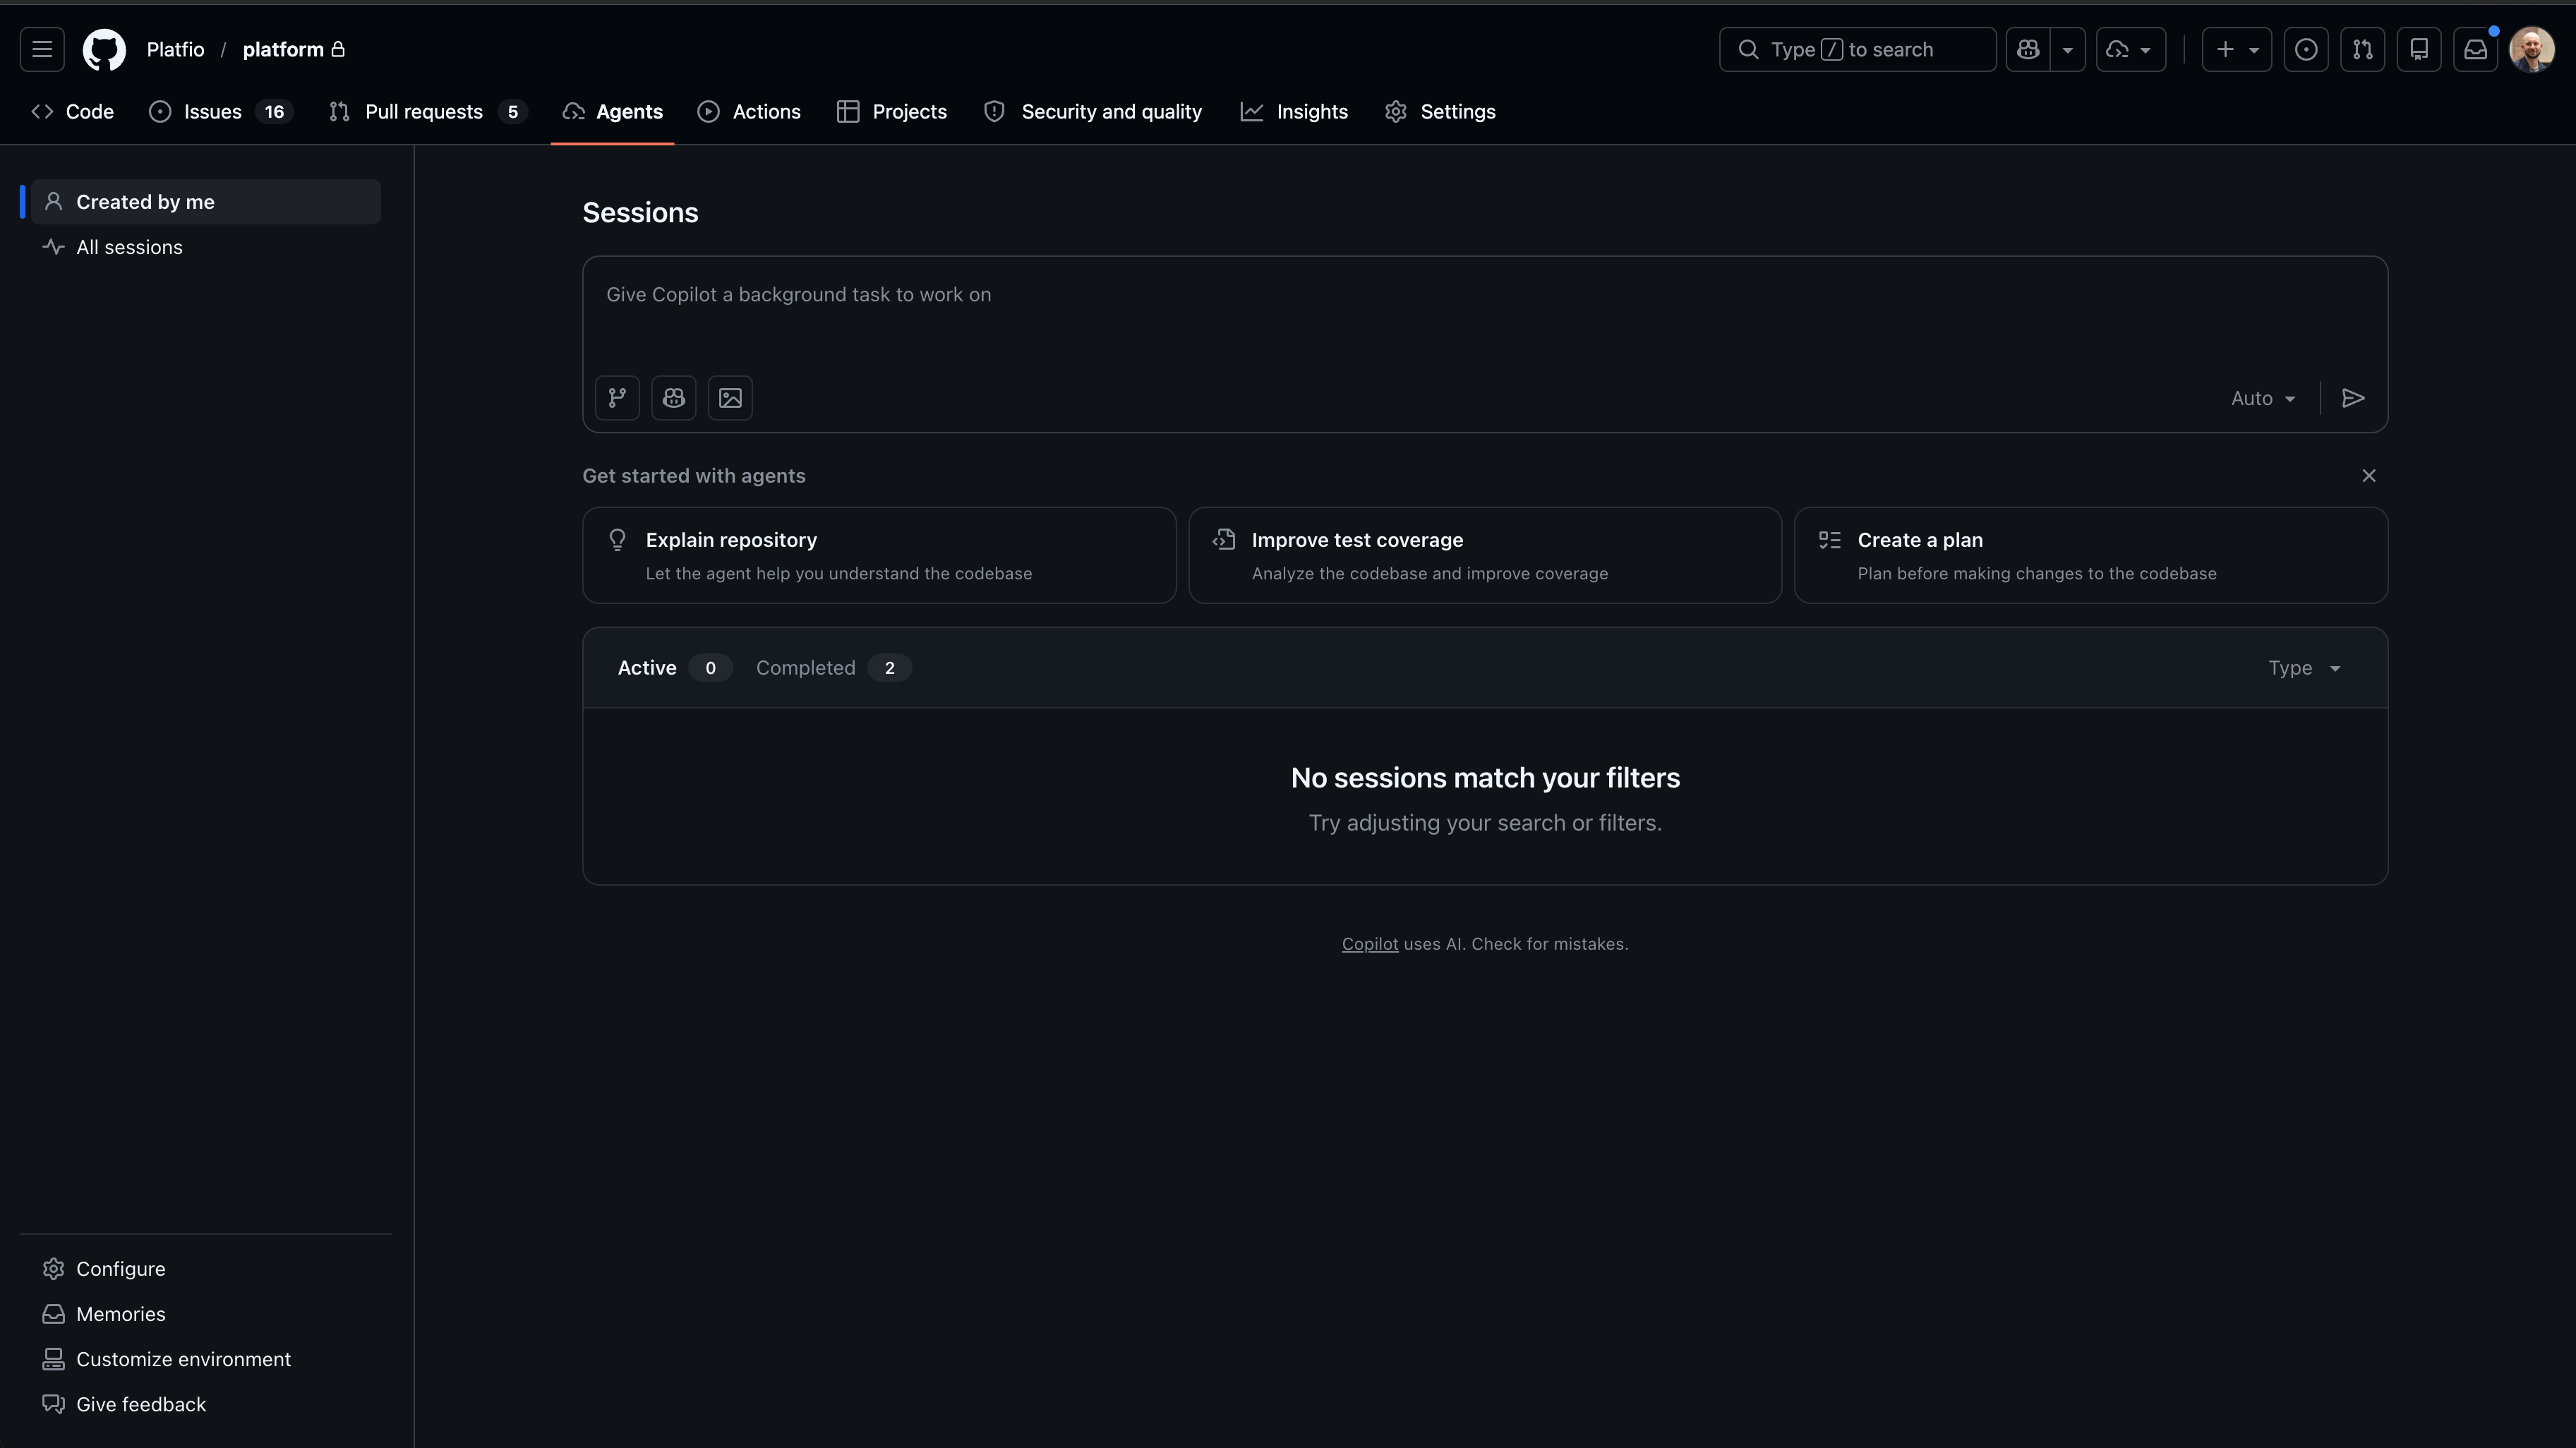Dismiss Get started with agents section
The height and width of the screenshot is (1448, 2576).
2369,476
